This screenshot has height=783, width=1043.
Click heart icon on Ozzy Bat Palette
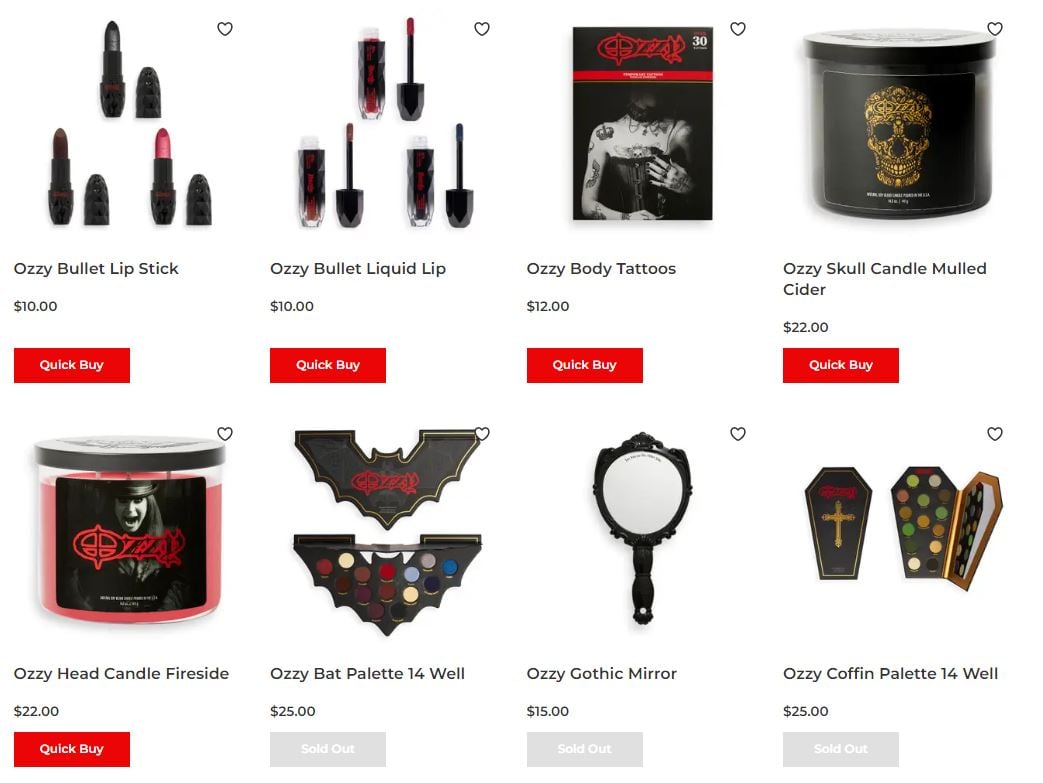click(482, 434)
